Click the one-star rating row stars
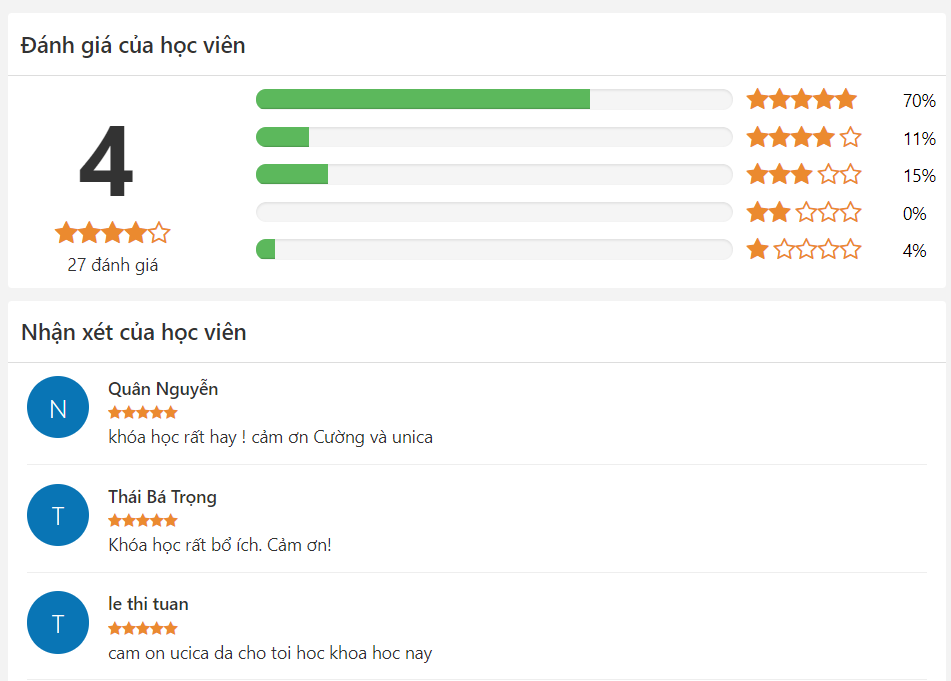This screenshot has height=681, width=951. [802, 249]
